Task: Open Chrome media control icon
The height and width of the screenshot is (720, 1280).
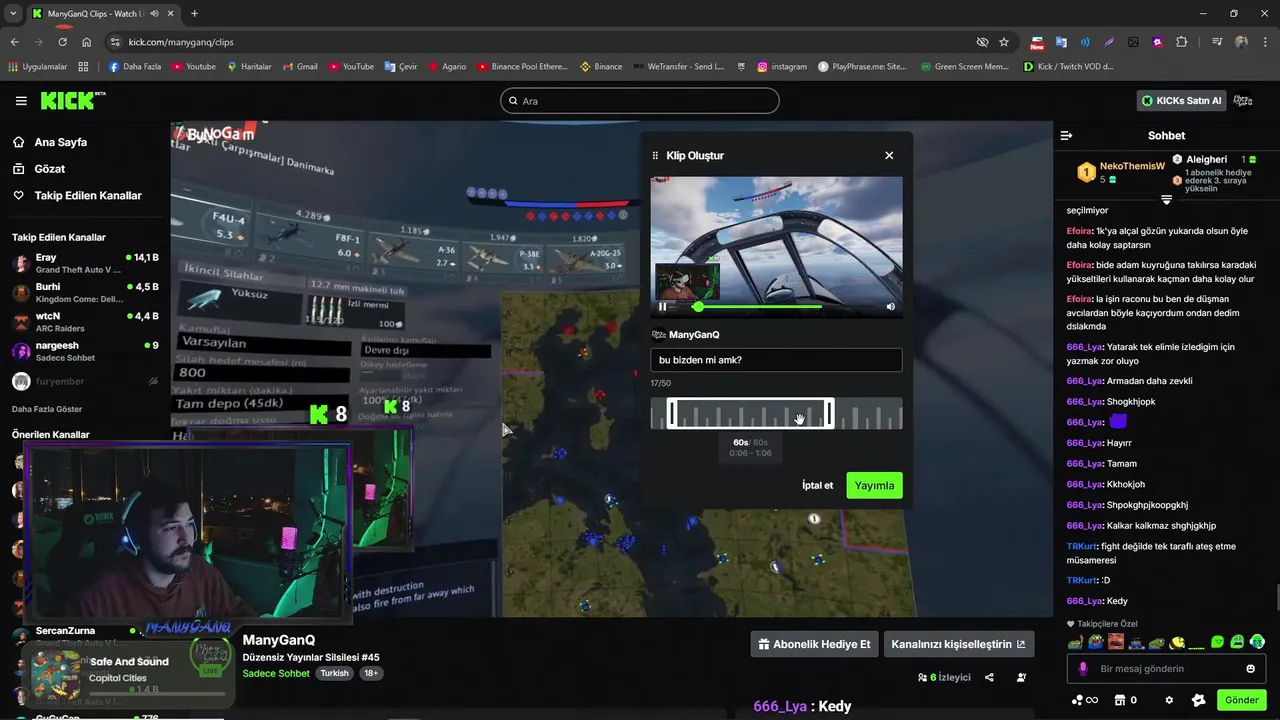Action: (1216, 42)
